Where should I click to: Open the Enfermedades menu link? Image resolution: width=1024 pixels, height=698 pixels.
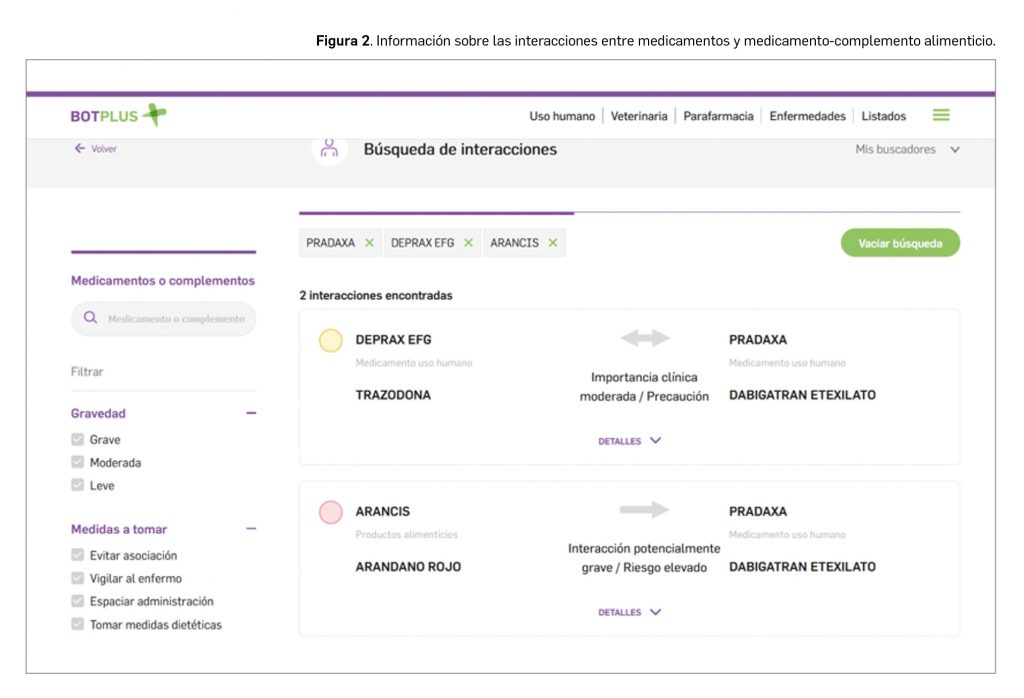(x=807, y=116)
